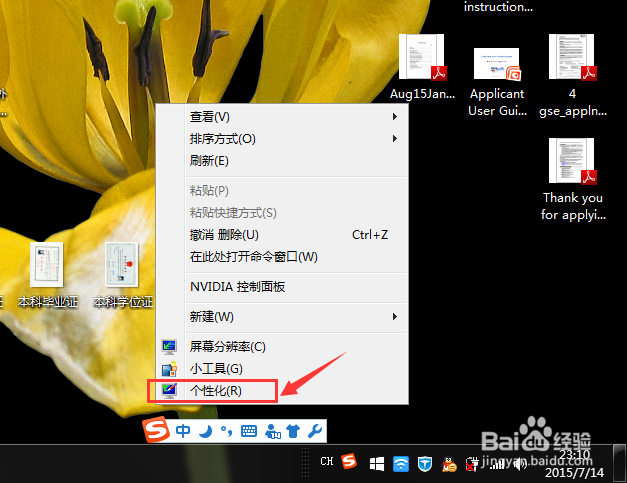Open the Aug15Jan... PDF desktop file
The width and height of the screenshot is (627, 483).
point(422,67)
